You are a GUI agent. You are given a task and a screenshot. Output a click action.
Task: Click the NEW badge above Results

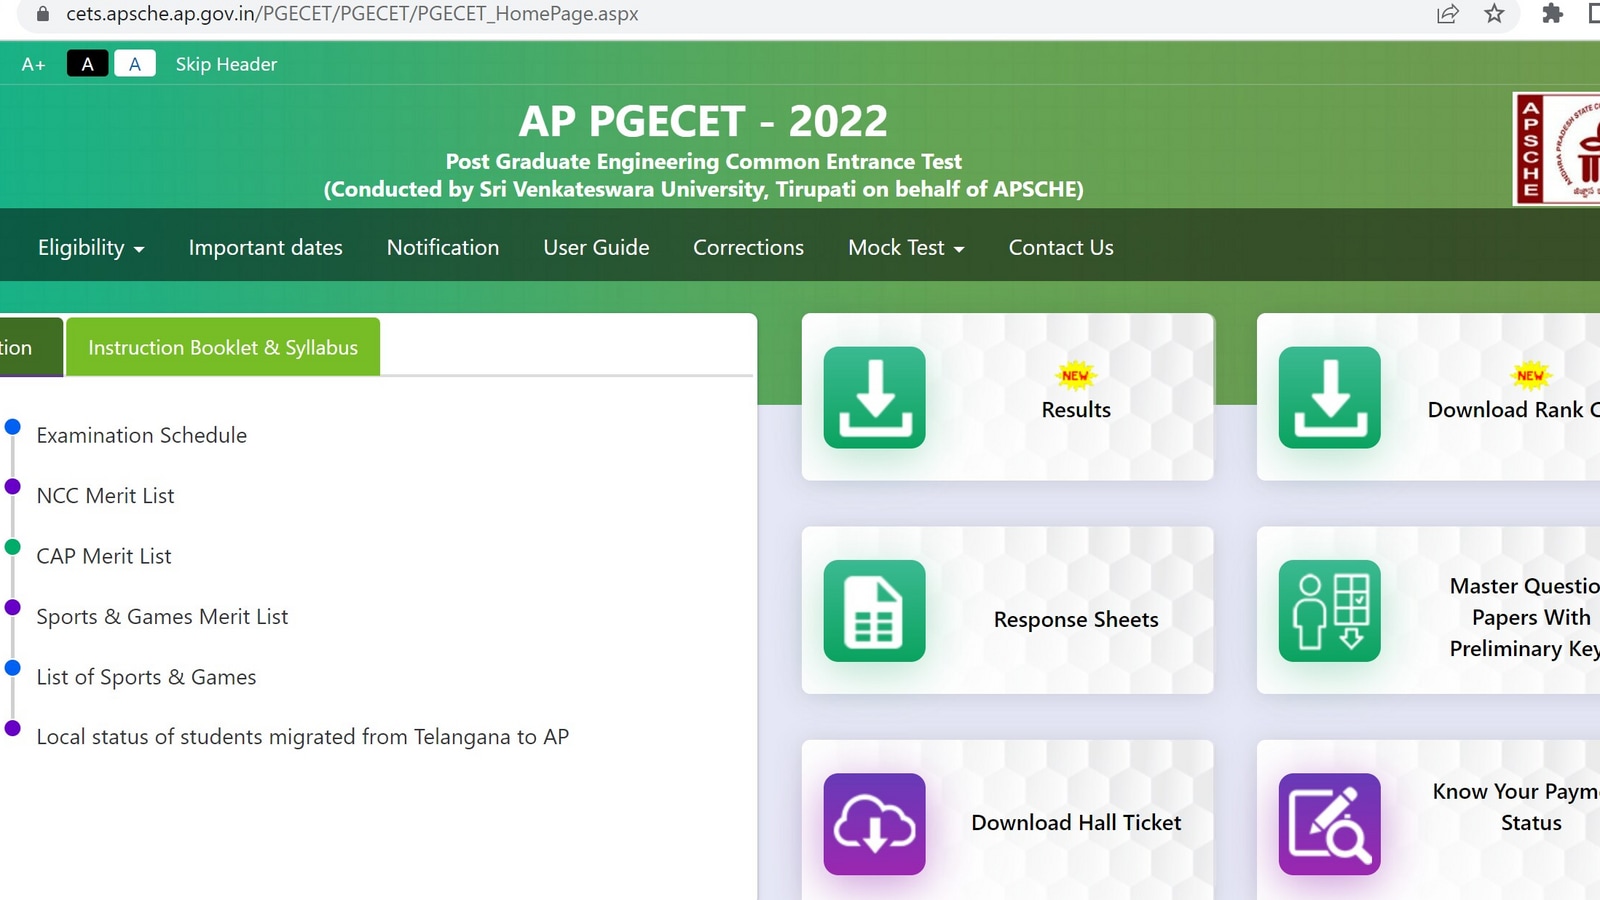point(1075,376)
